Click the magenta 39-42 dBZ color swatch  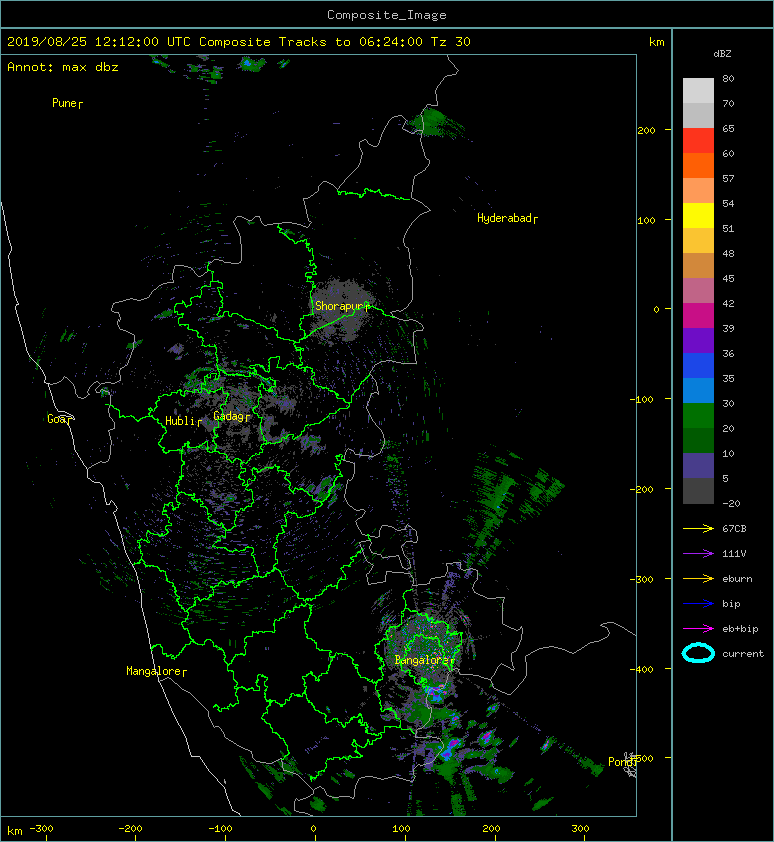[x=698, y=315]
